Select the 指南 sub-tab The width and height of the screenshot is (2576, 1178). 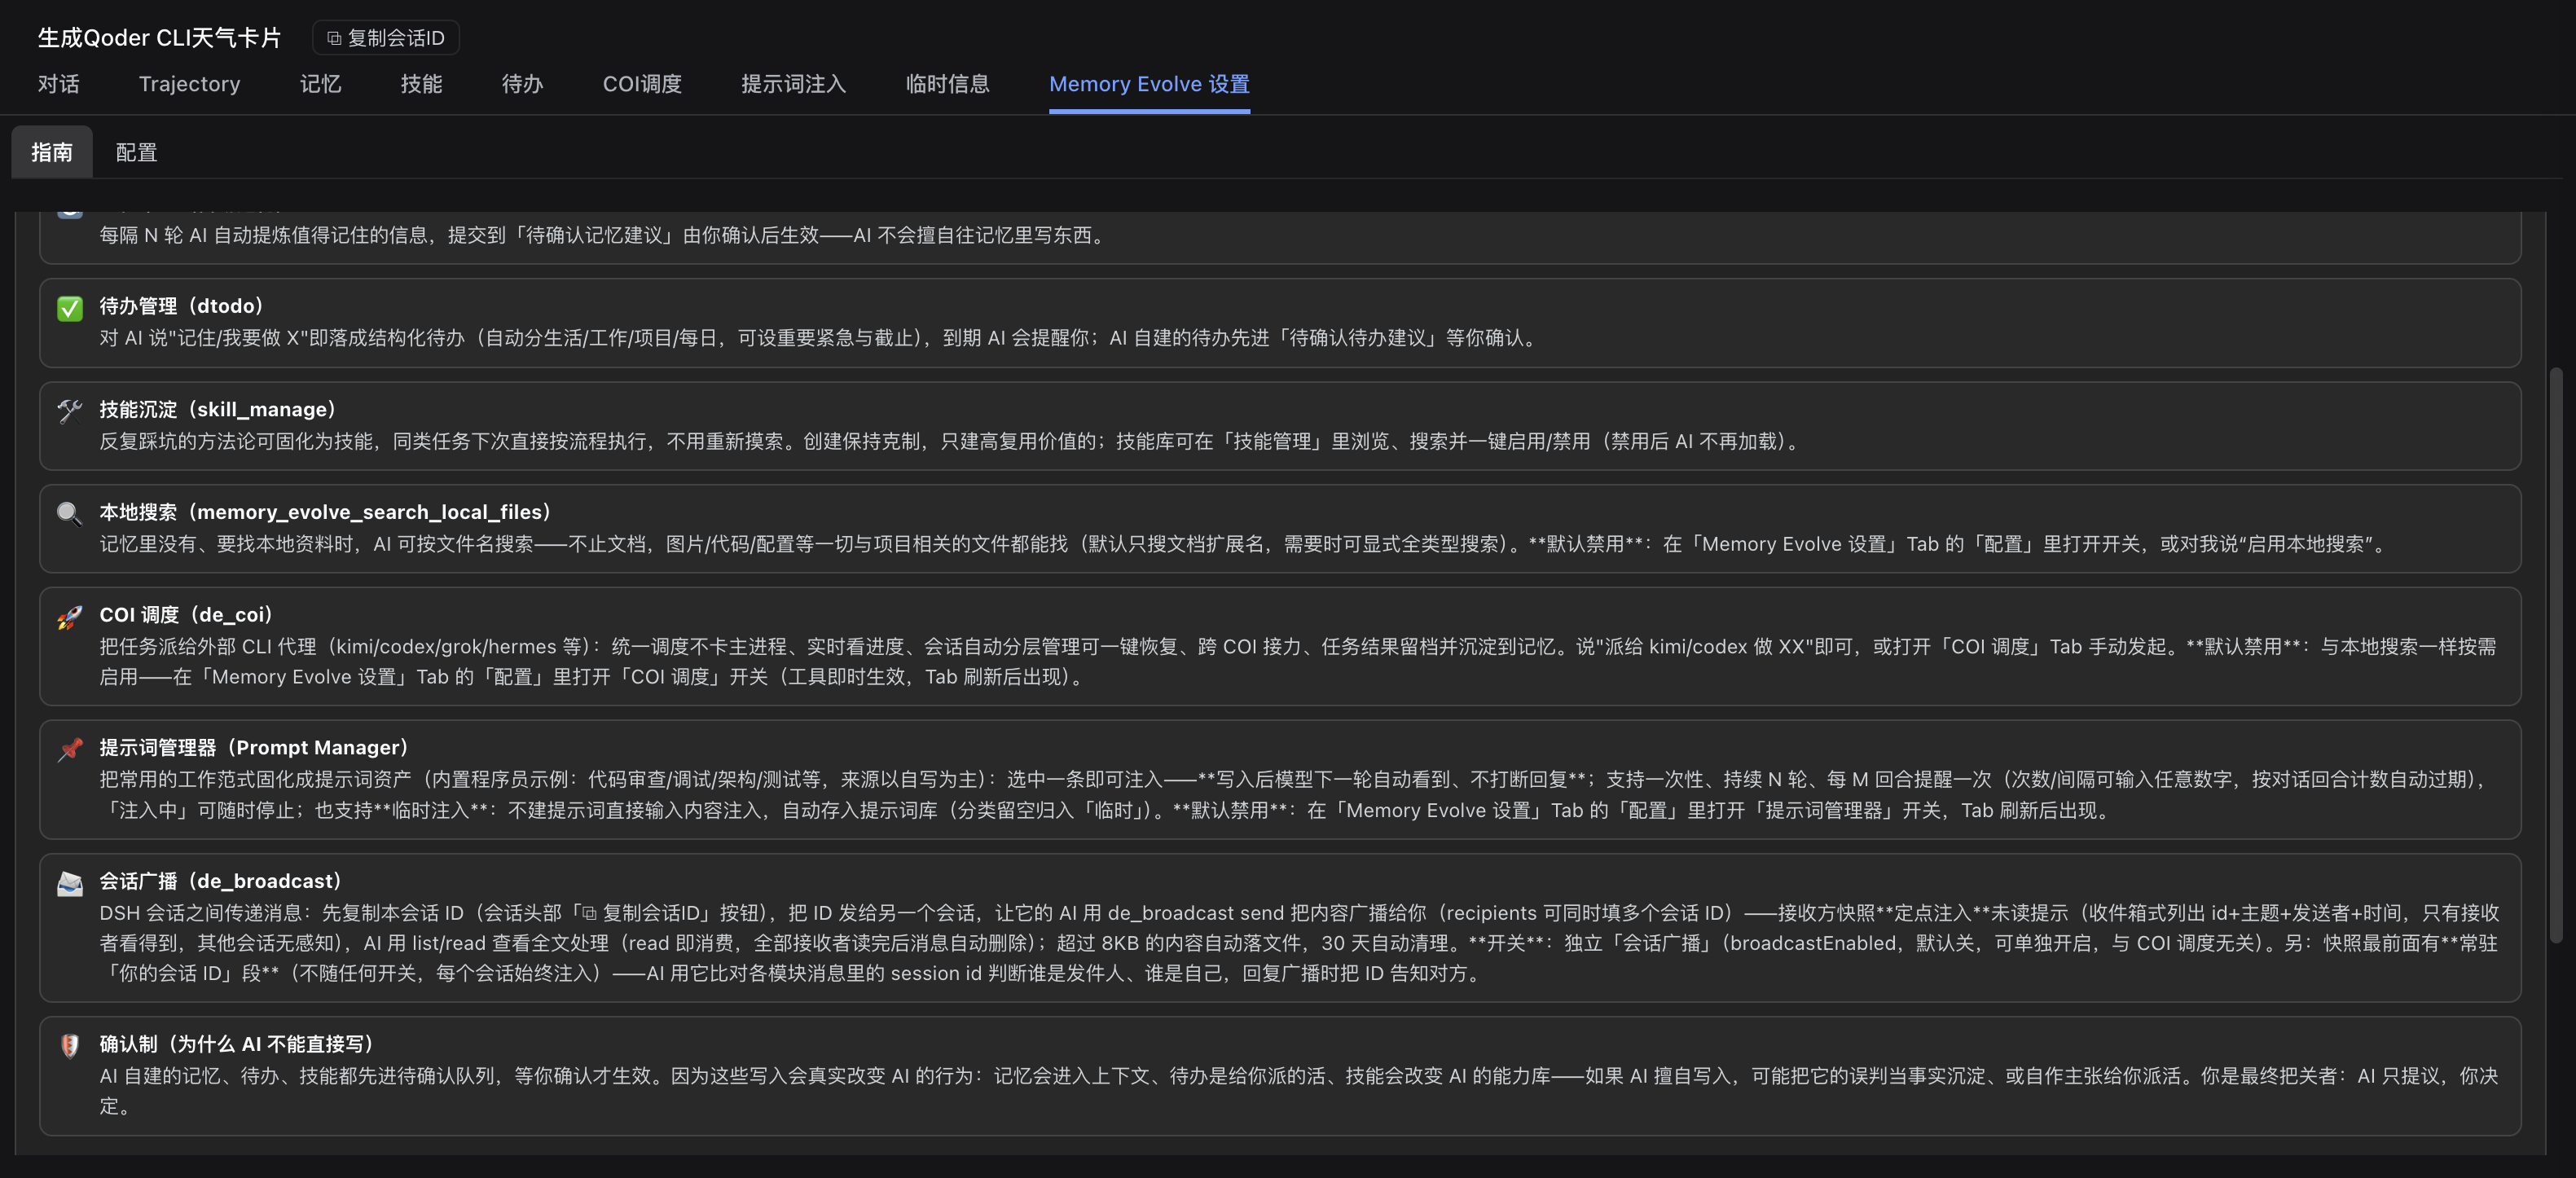52,152
